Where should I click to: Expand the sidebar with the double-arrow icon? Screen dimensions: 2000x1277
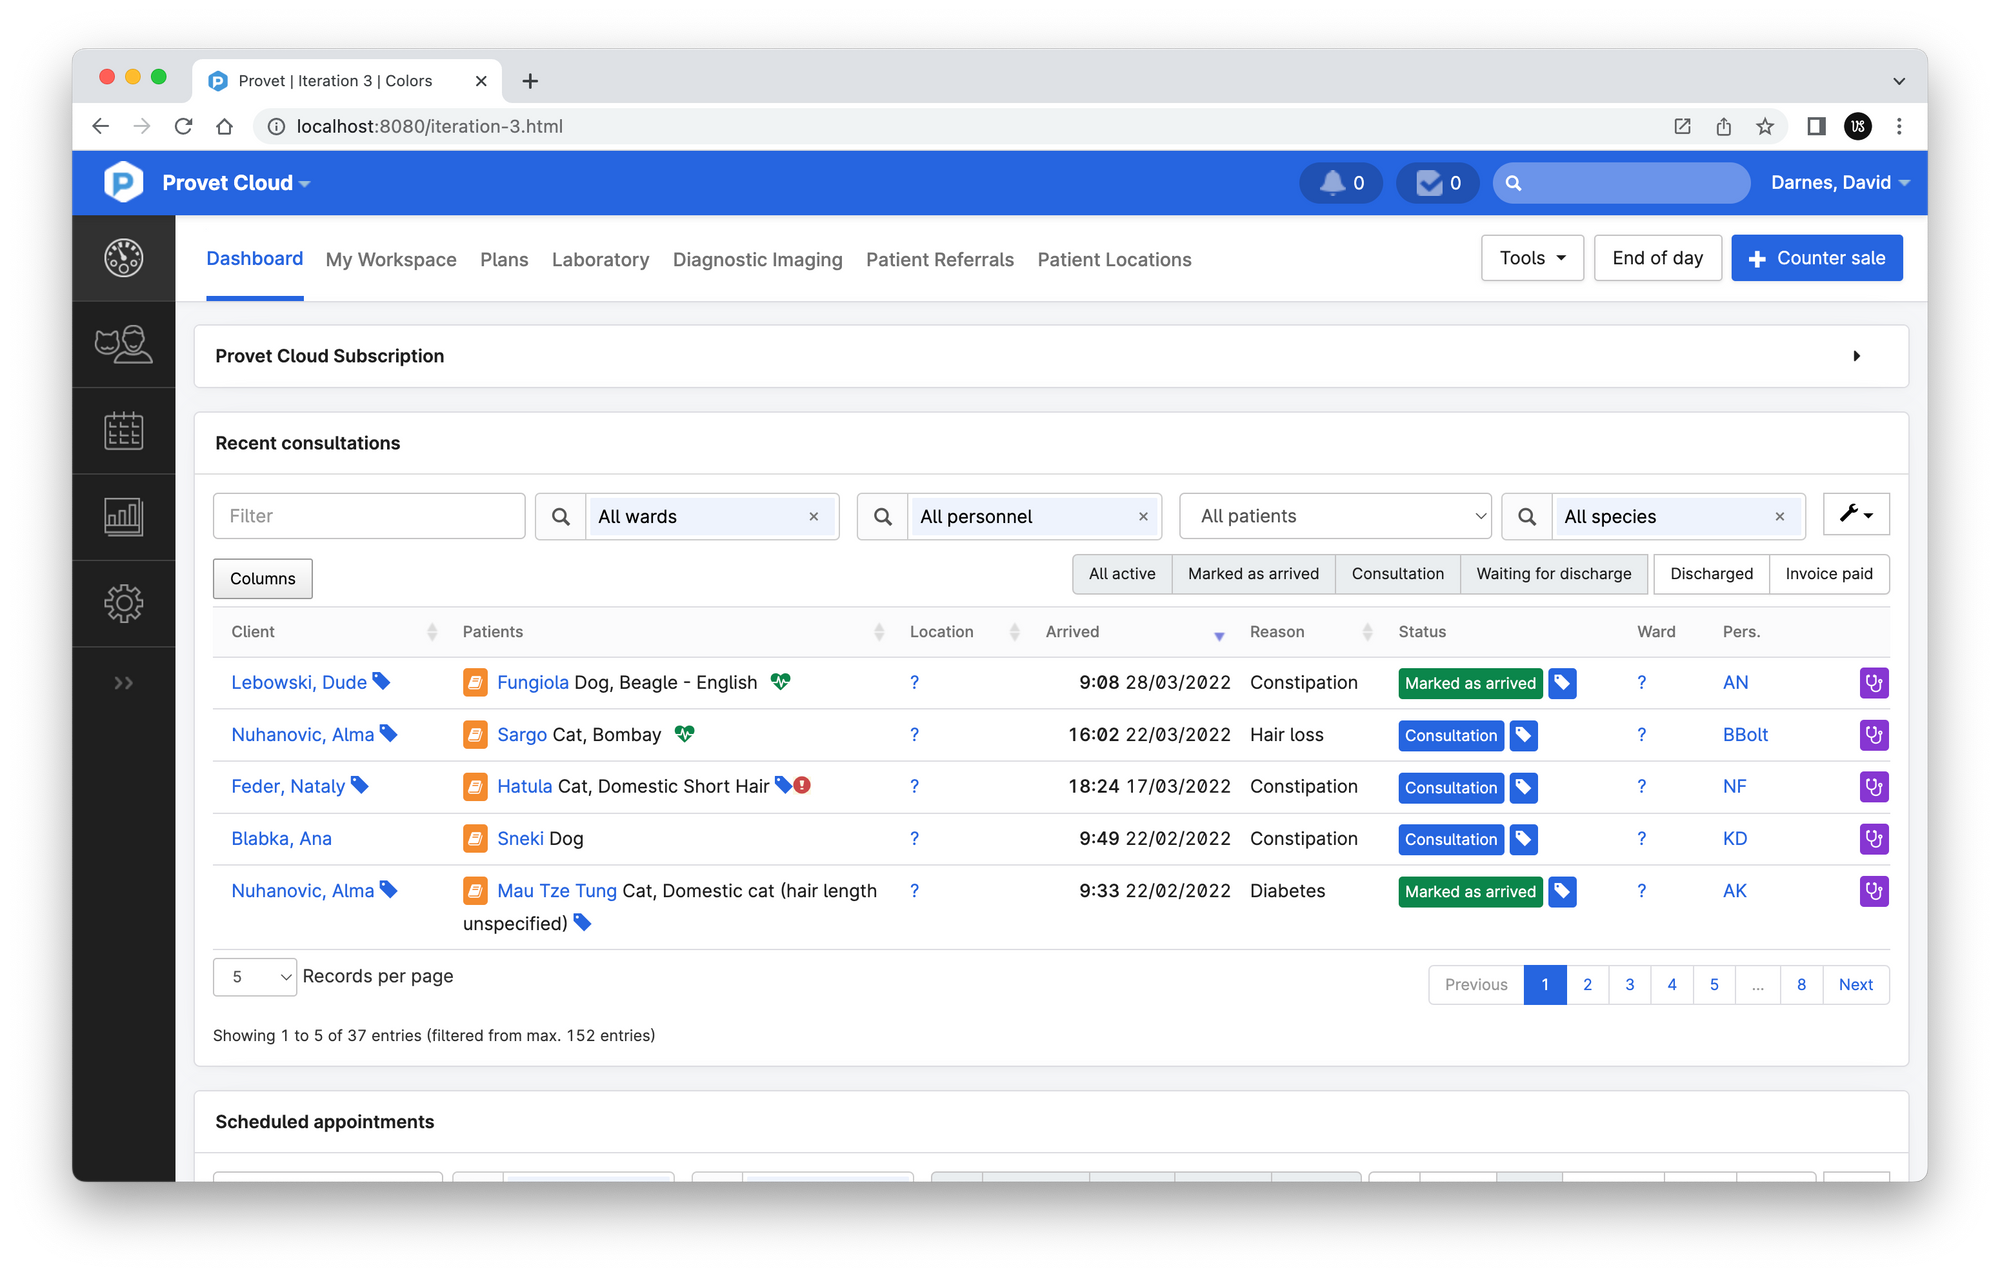(124, 682)
